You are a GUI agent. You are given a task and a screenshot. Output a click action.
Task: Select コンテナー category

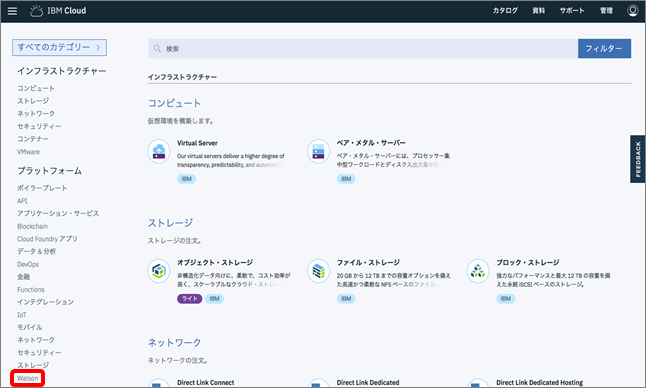pyautogui.click(x=33, y=139)
